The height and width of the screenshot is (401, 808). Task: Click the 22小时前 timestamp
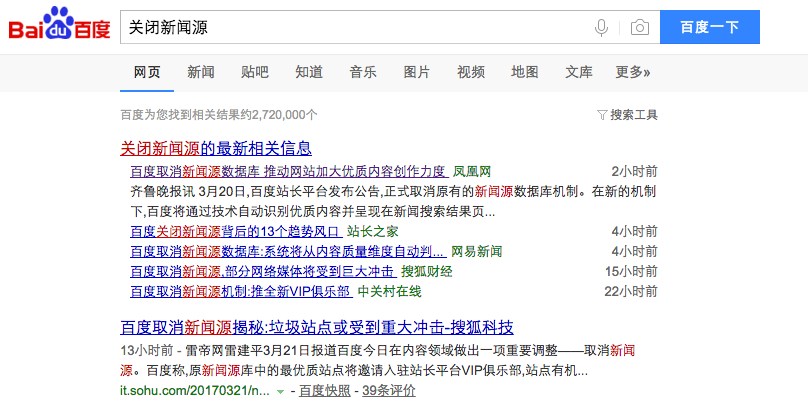(631, 292)
